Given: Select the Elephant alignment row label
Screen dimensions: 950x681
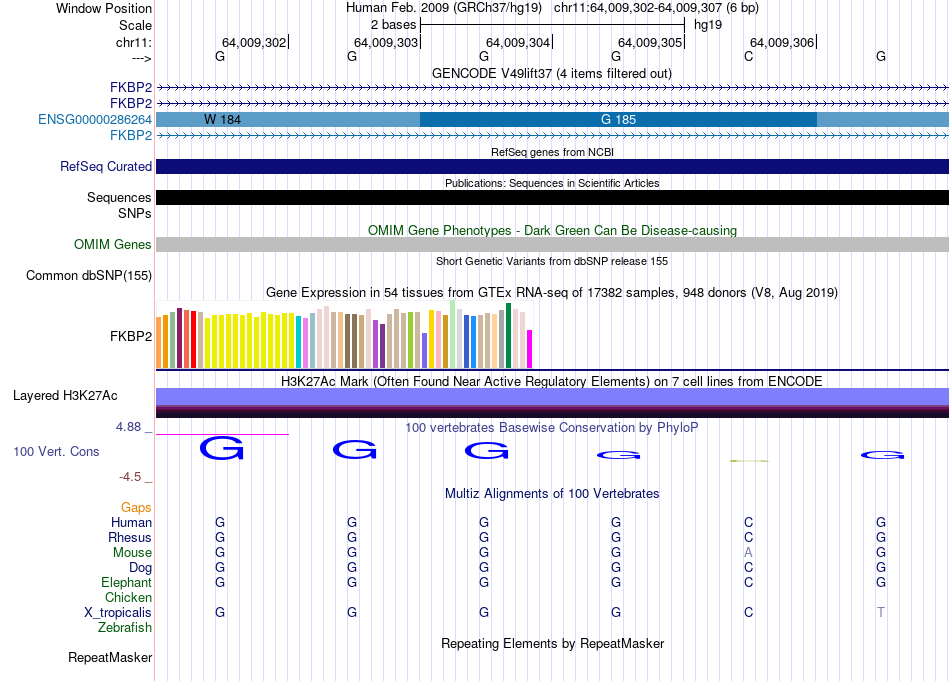Looking at the screenshot, I should [x=126, y=582].
